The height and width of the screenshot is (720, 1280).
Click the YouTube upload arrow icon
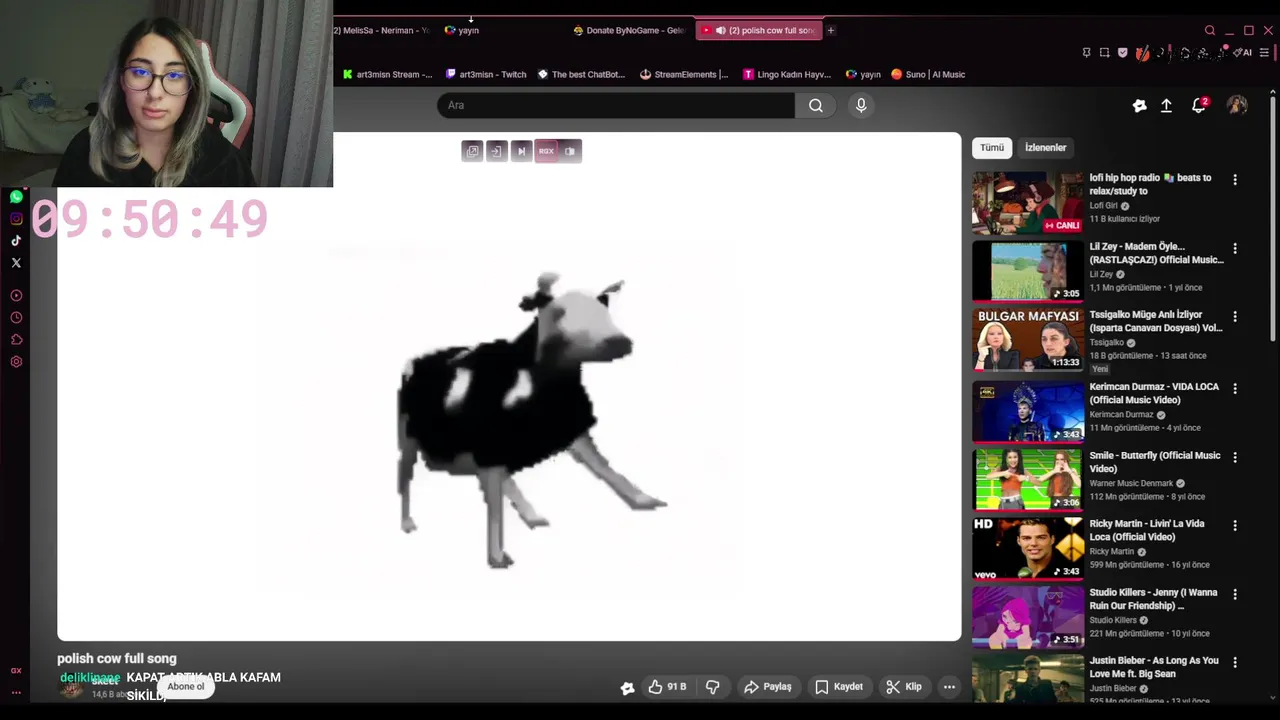point(1166,105)
